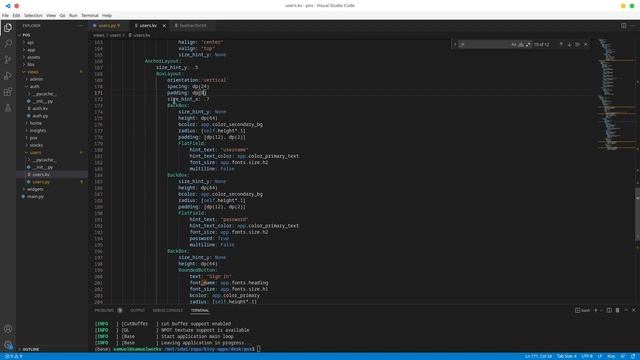The image size is (640, 360).
Task: Kill terminal with trash icon
Action: pos(618,310)
